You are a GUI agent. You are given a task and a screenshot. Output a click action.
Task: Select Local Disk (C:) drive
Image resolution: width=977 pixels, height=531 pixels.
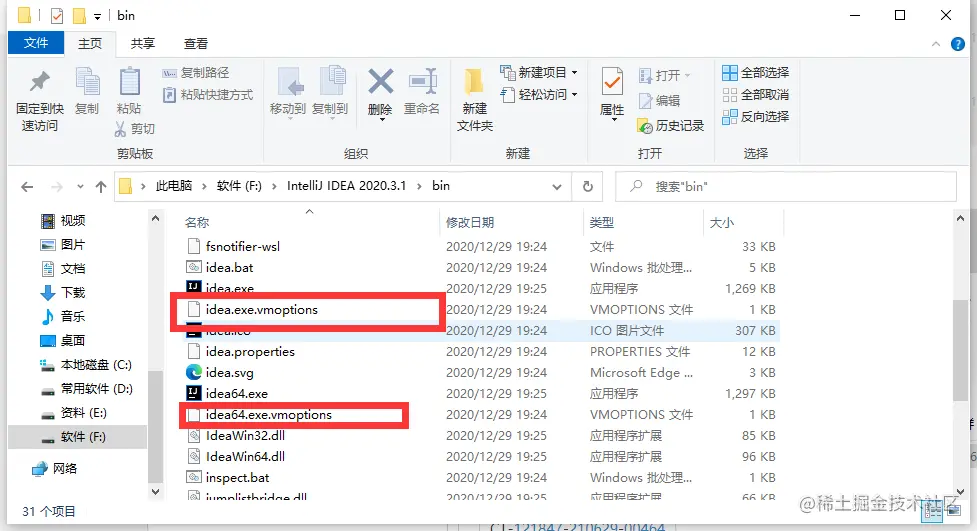click(x=86, y=365)
